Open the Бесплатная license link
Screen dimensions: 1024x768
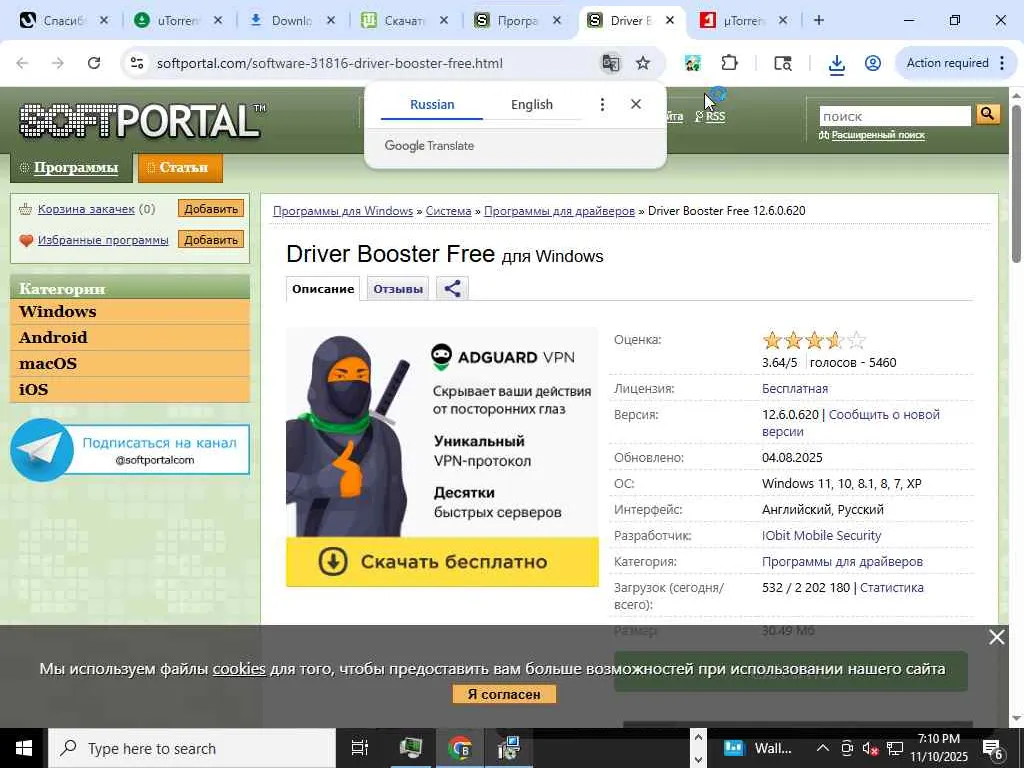pos(795,389)
